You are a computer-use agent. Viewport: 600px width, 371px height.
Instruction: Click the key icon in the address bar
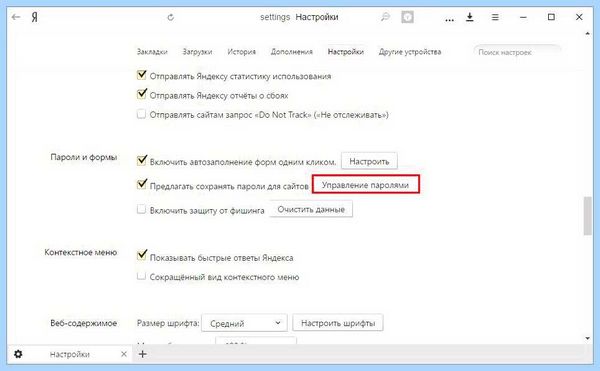[385, 17]
